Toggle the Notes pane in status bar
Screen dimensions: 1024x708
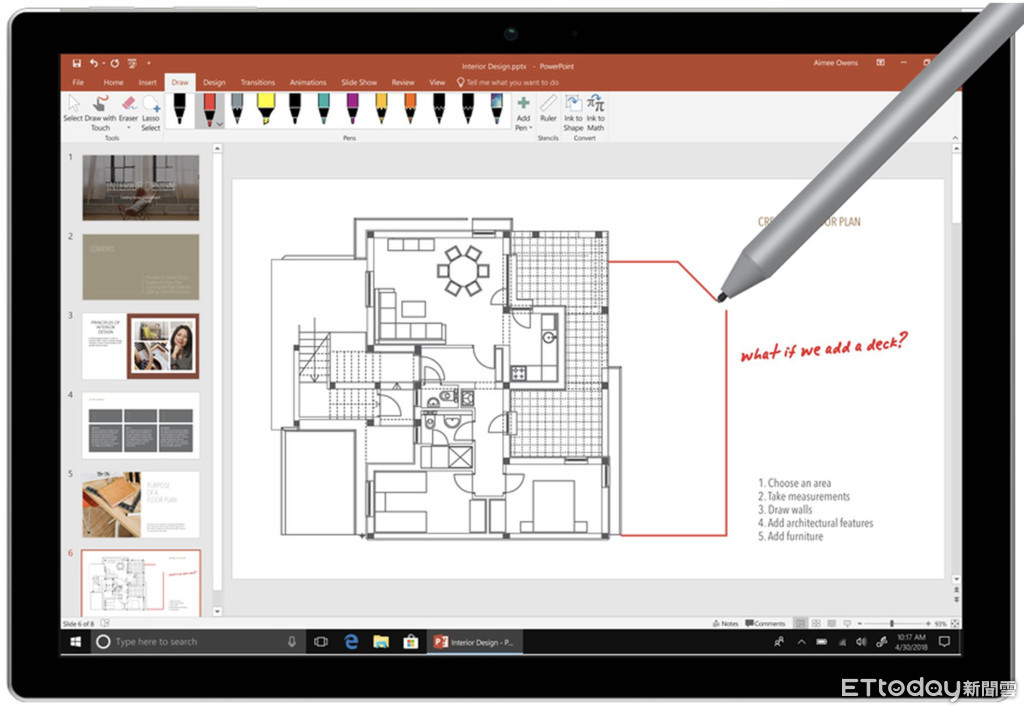(726, 623)
